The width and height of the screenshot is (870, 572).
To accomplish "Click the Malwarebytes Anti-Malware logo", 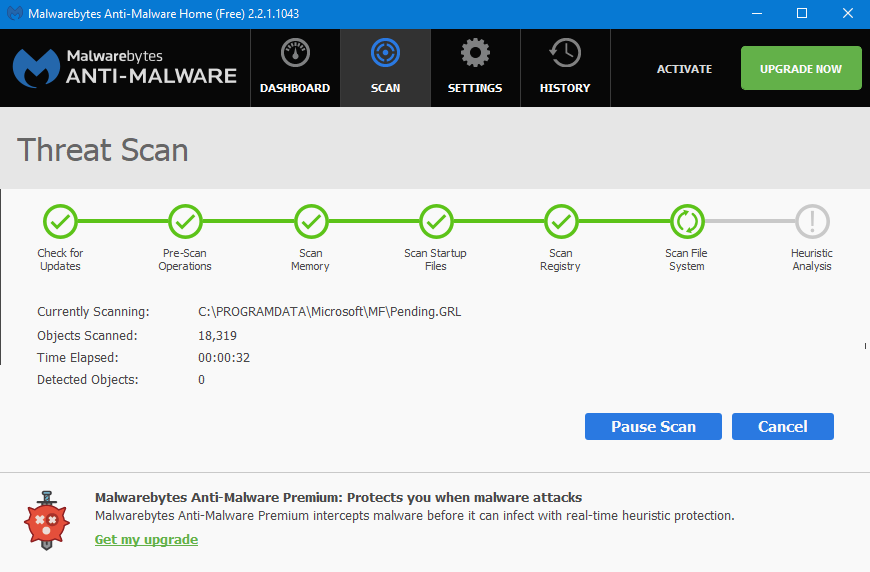I will (x=125, y=68).
